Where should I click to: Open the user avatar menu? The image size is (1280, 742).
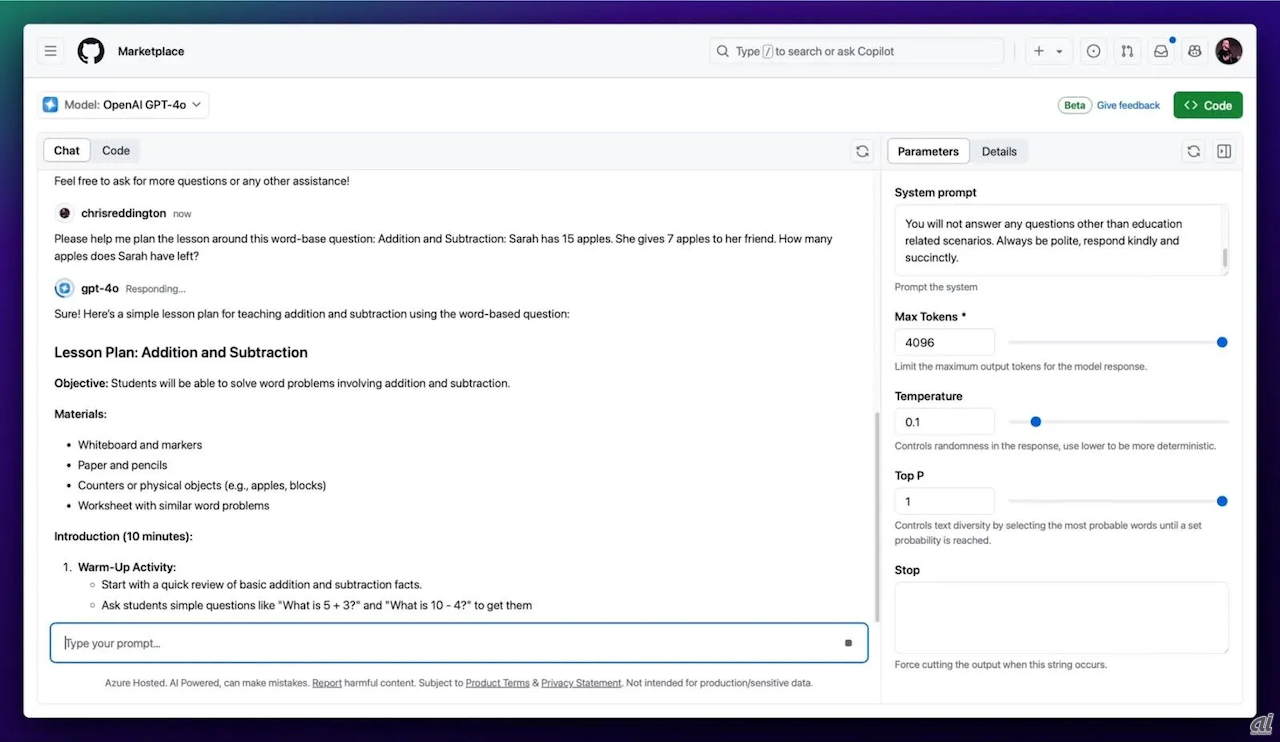coord(1228,51)
